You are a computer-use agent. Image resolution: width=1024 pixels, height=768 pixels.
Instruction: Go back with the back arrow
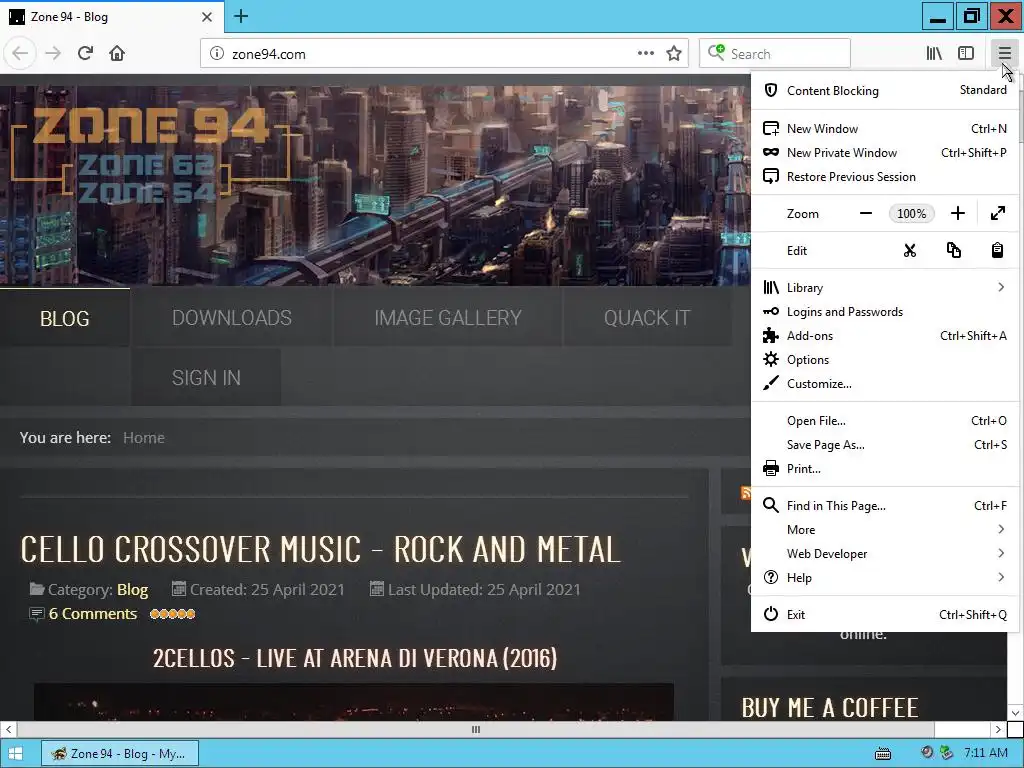pyautogui.click(x=20, y=54)
